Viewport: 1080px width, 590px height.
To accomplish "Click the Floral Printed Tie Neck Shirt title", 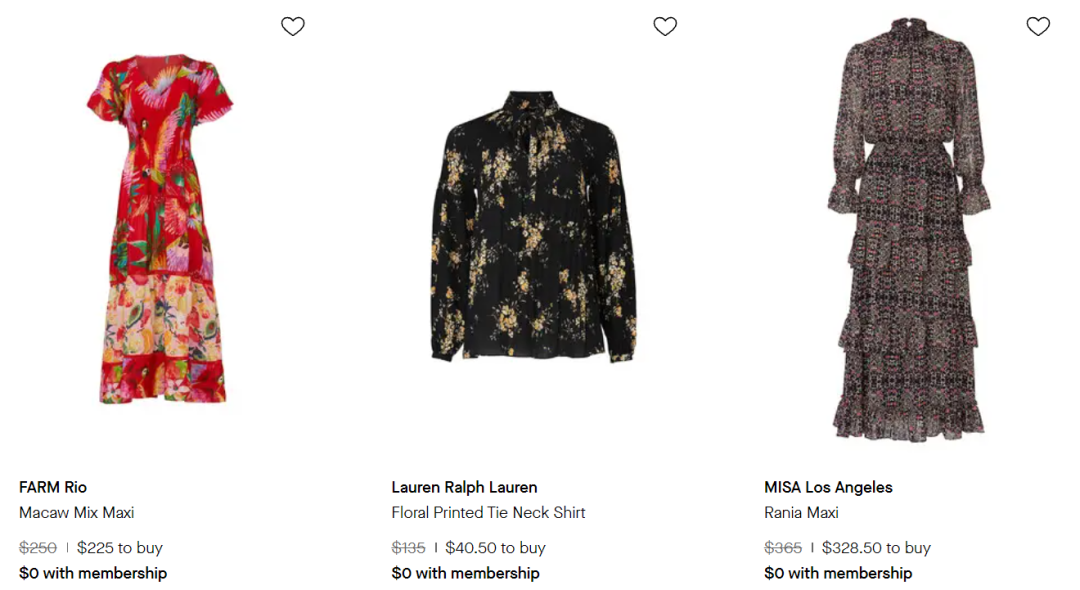I will 488,512.
